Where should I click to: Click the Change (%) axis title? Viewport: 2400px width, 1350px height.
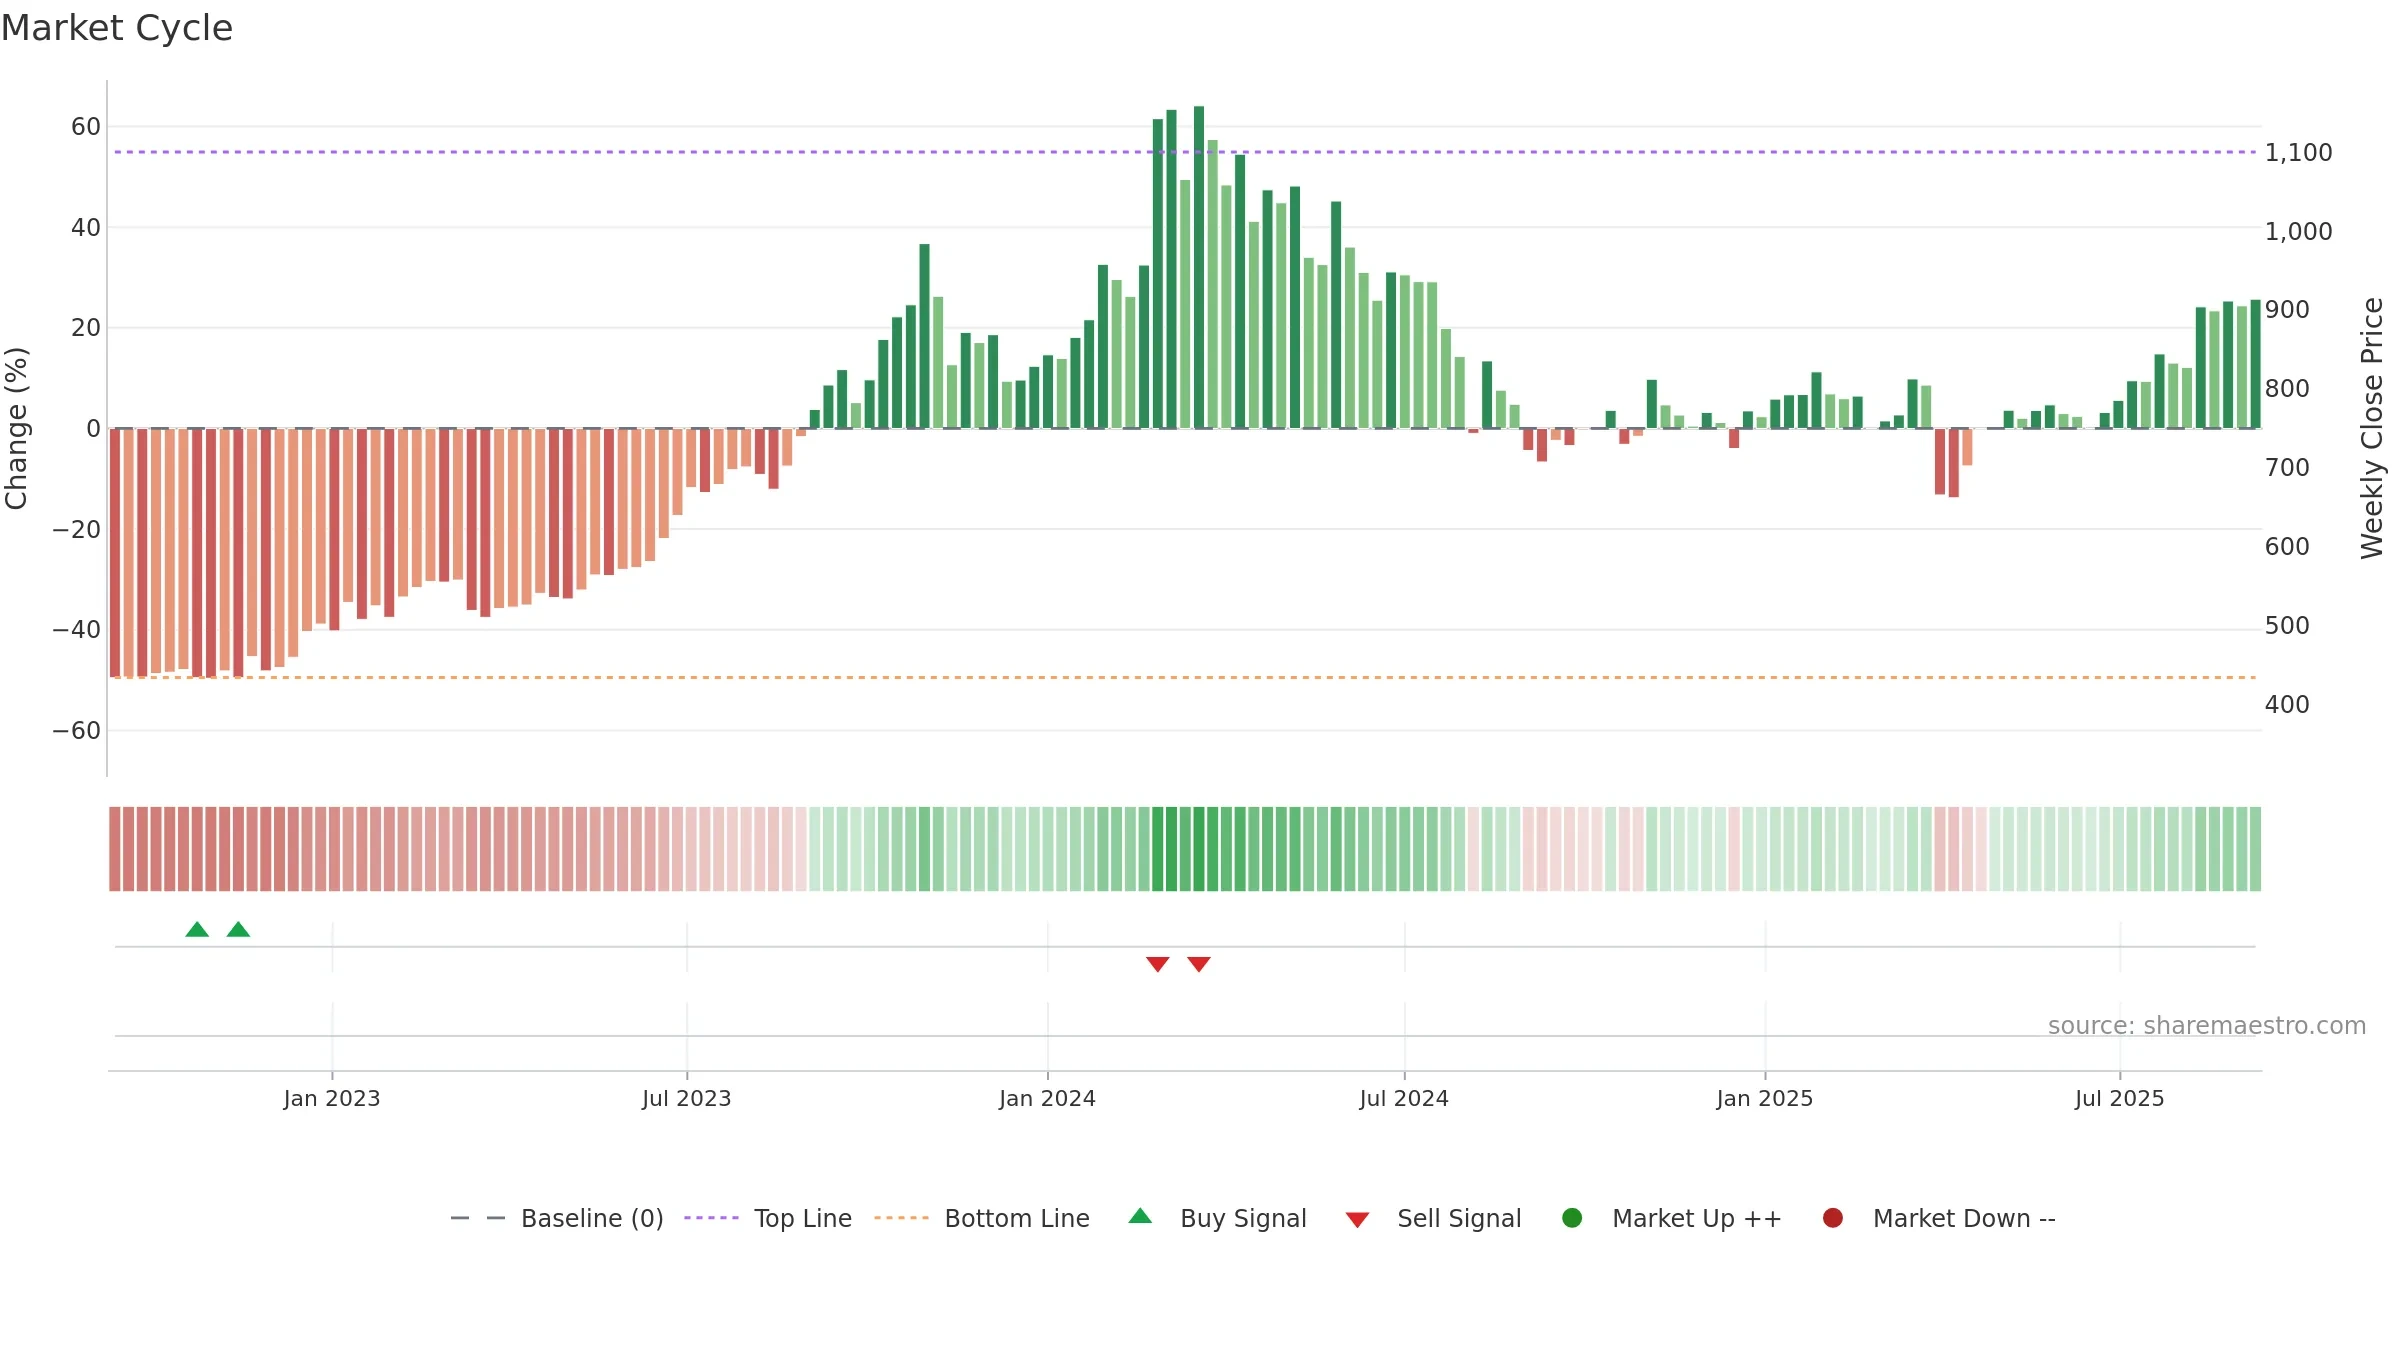pos(16,428)
